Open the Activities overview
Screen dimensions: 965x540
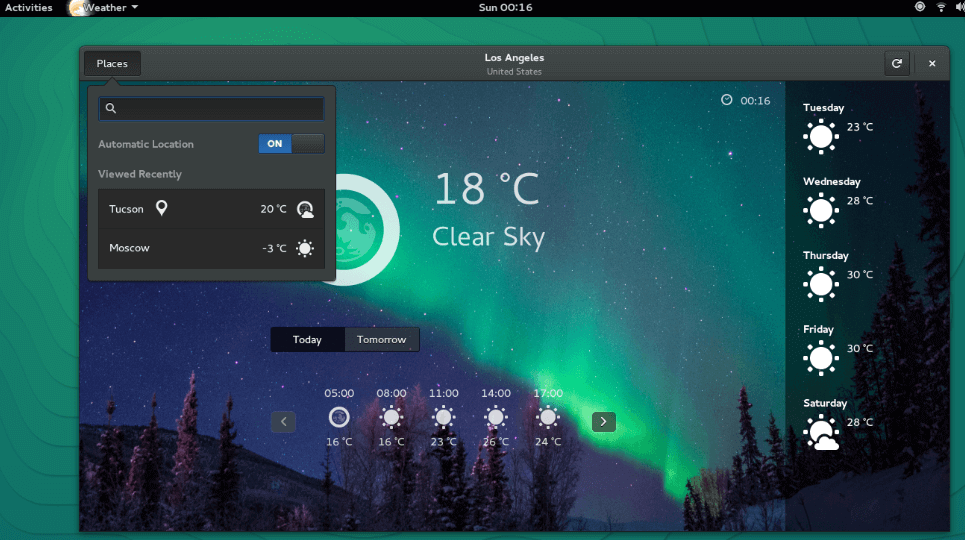(x=28, y=7)
